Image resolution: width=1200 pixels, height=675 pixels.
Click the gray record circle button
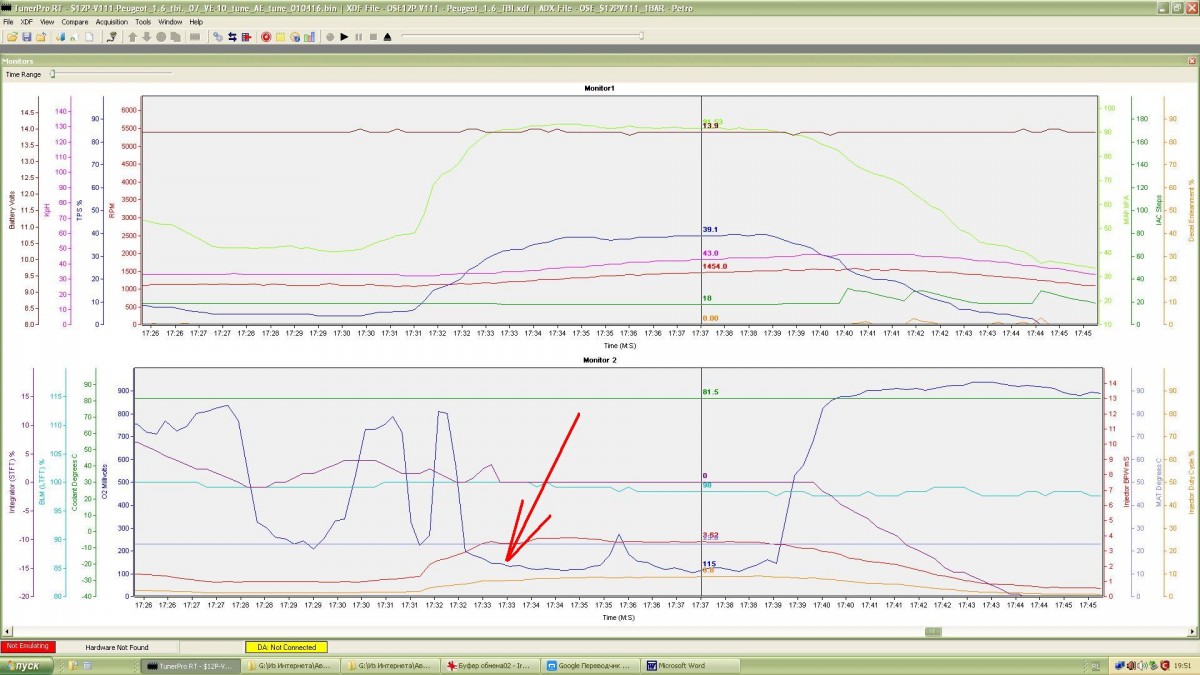click(x=329, y=37)
